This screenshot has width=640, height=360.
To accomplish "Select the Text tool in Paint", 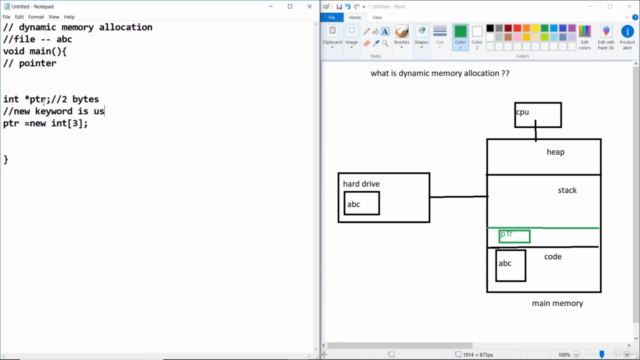I will point(385,31).
